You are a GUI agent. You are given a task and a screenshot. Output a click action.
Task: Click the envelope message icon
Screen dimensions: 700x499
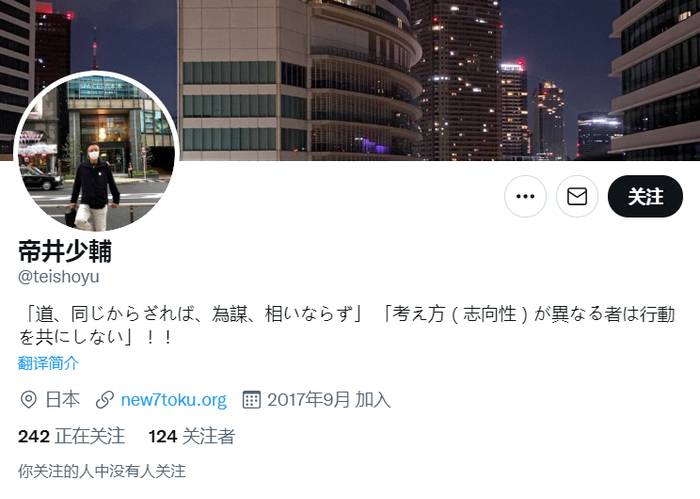click(x=577, y=196)
